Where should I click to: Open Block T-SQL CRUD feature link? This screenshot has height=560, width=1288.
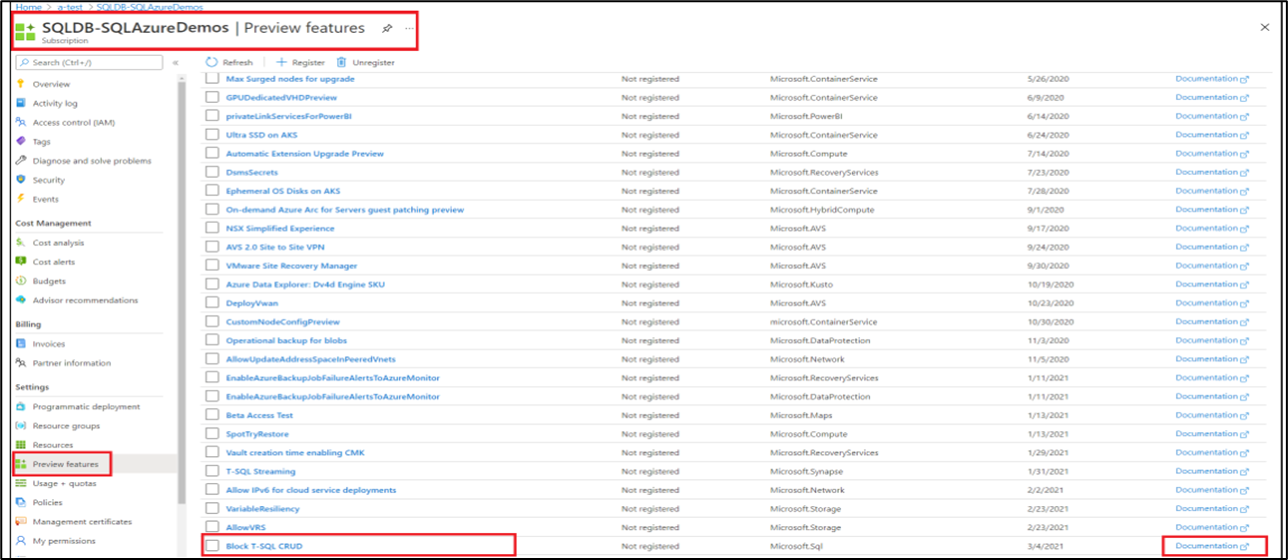264,546
